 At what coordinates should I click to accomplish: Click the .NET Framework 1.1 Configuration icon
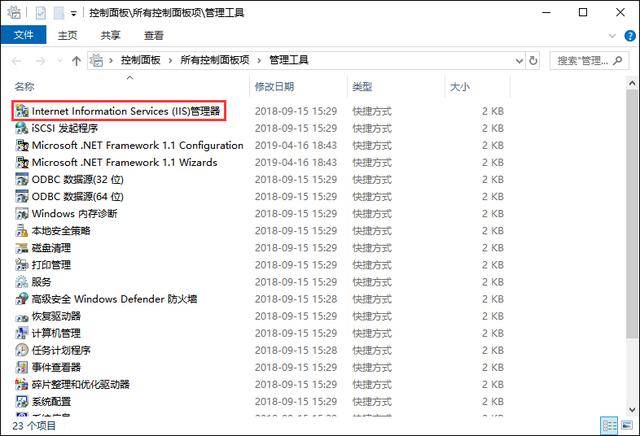22,145
